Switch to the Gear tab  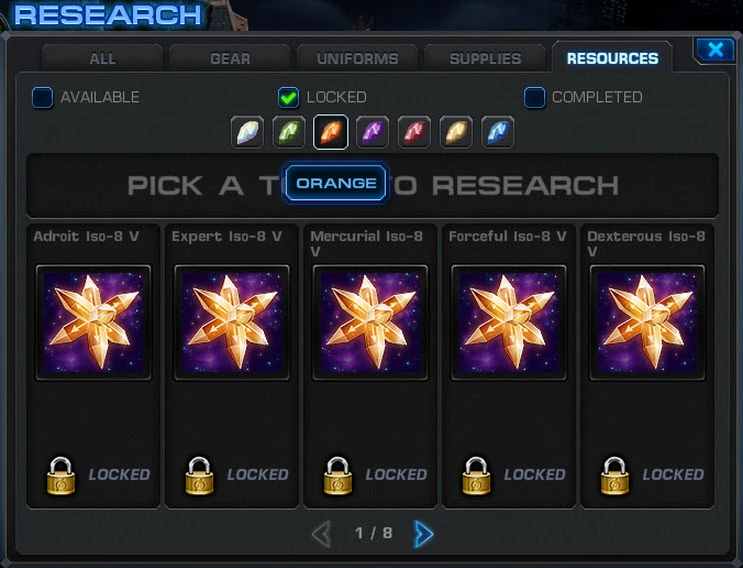tap(230, 58)
